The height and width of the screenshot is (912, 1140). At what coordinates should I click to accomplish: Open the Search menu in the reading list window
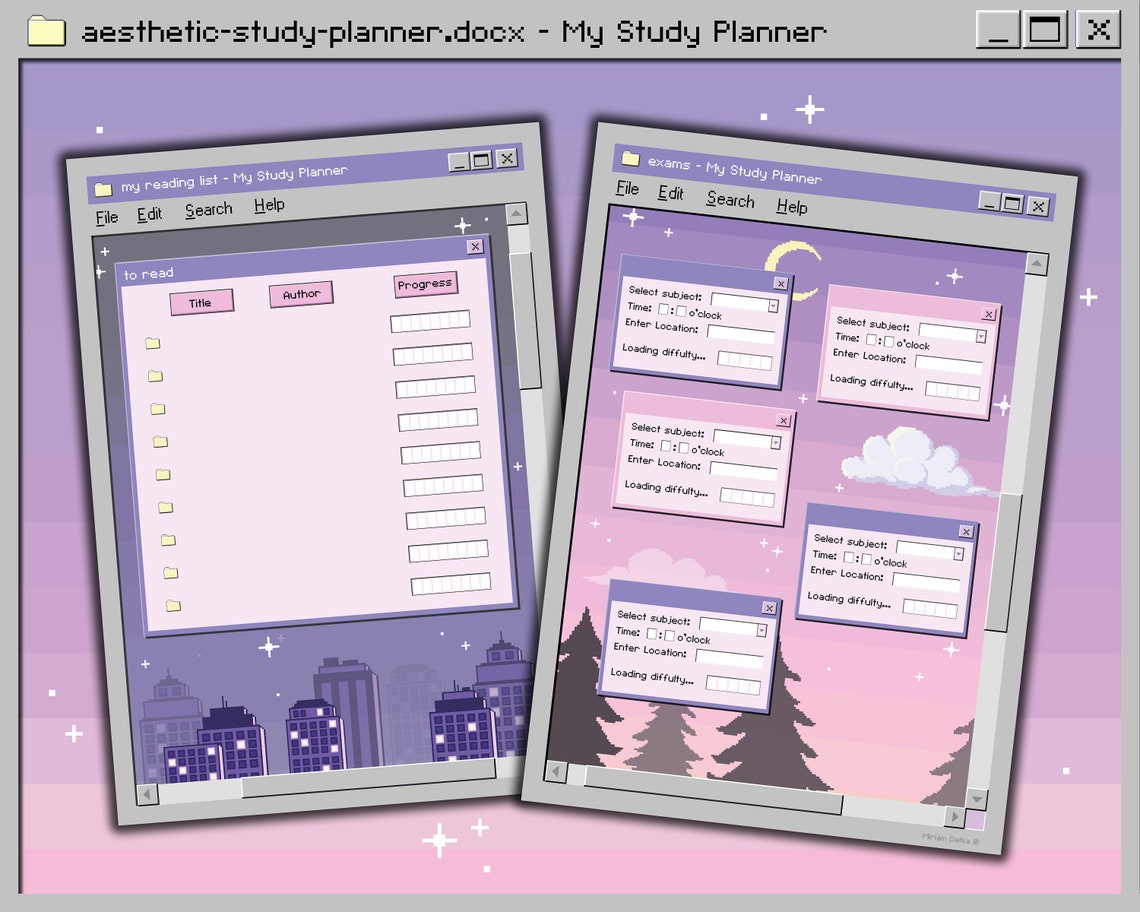pos(208,208)
